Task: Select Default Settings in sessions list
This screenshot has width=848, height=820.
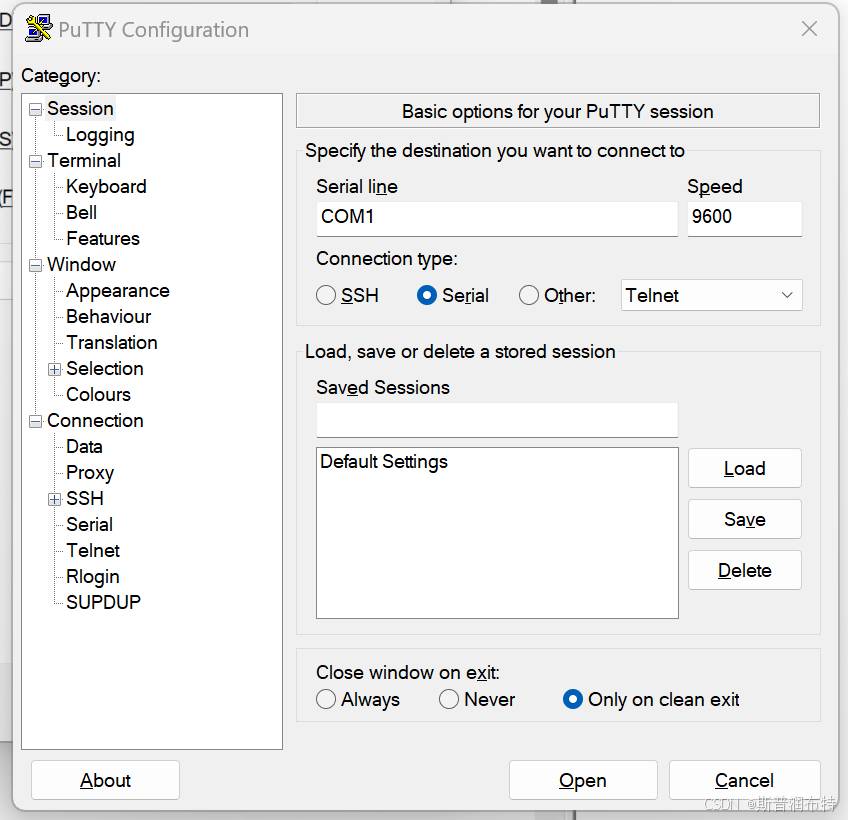Action: [383, 461]
